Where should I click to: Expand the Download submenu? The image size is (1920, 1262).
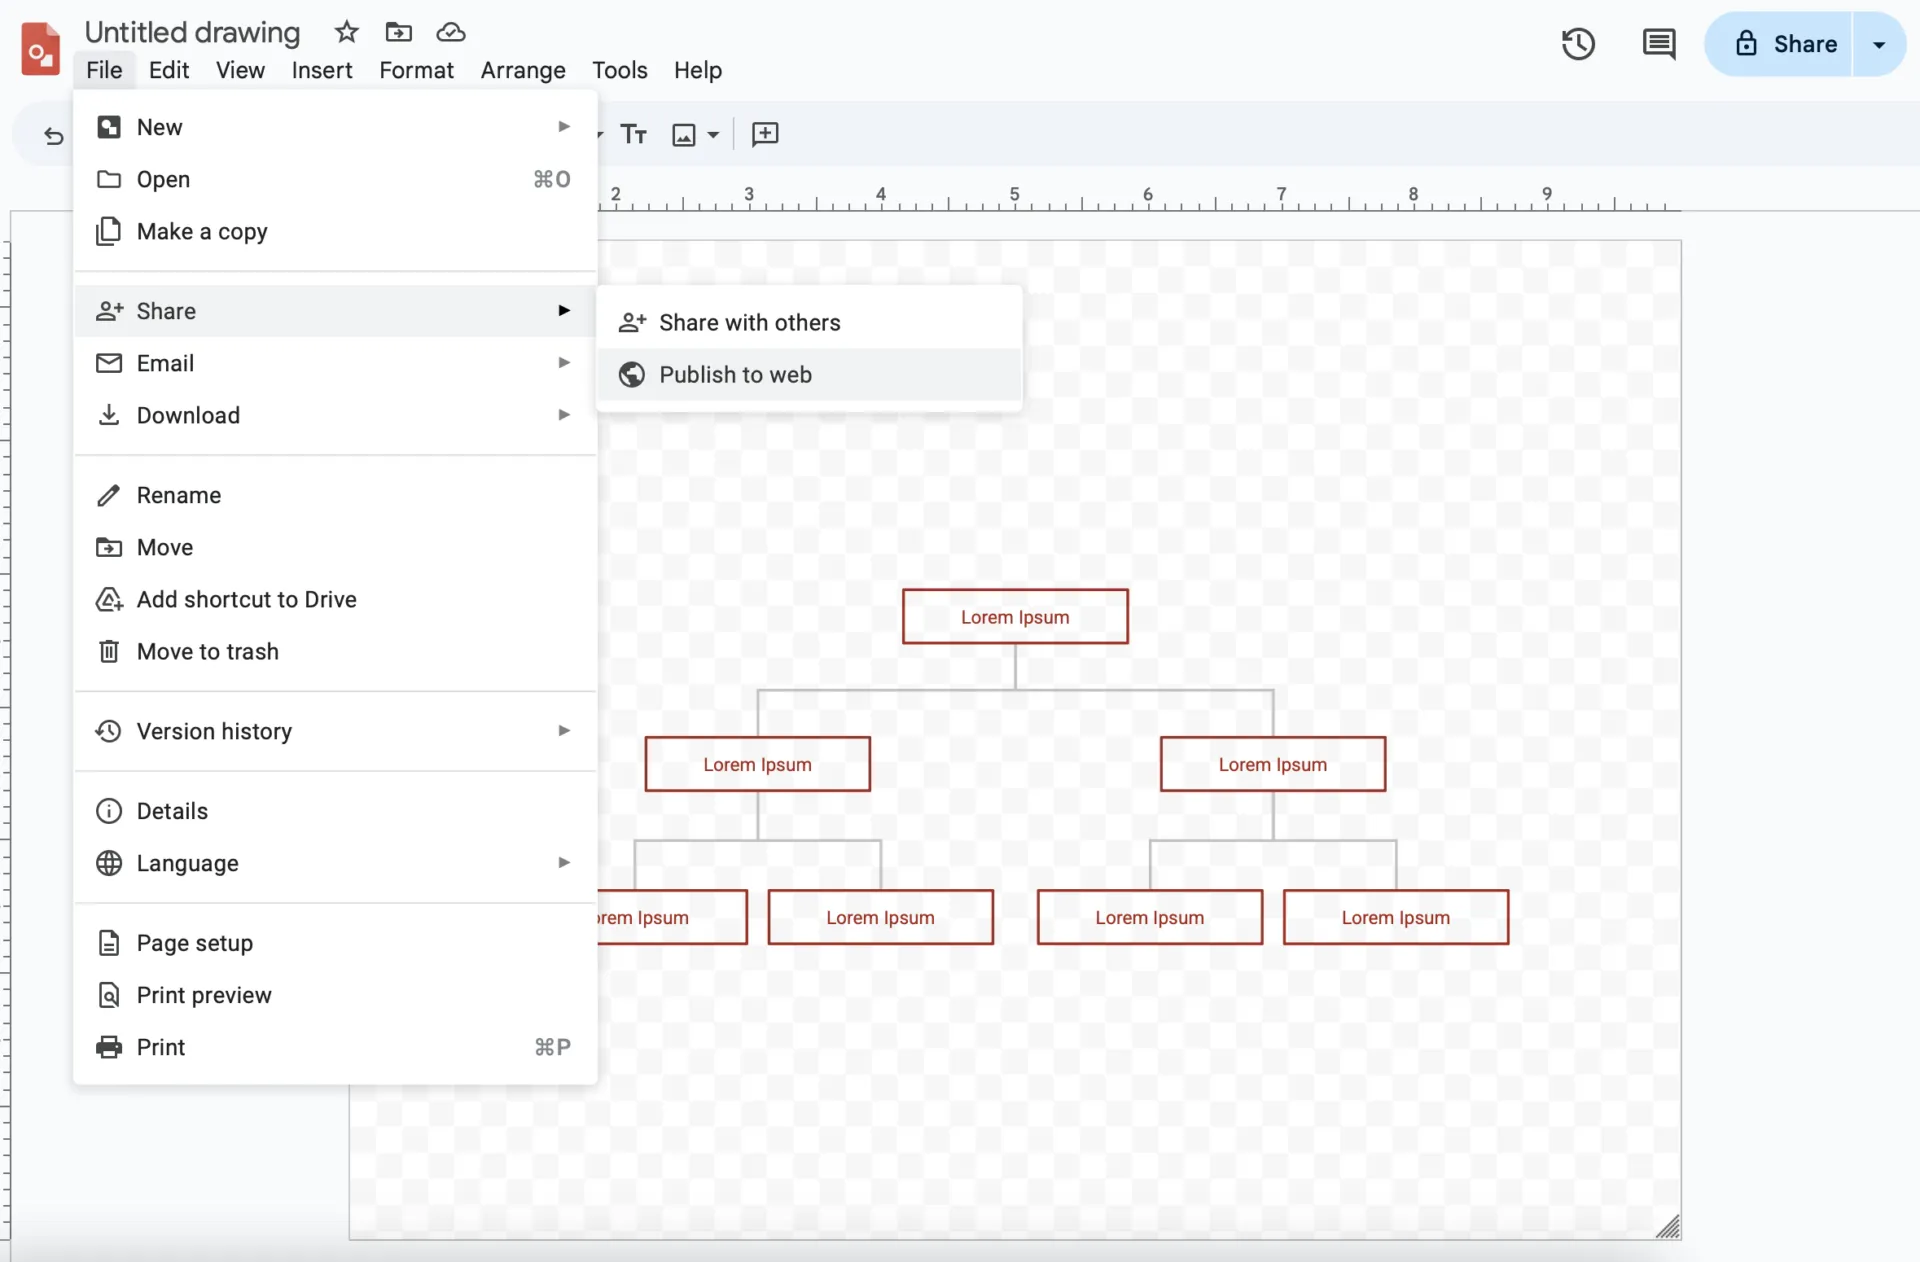click(x=335, y=415)
